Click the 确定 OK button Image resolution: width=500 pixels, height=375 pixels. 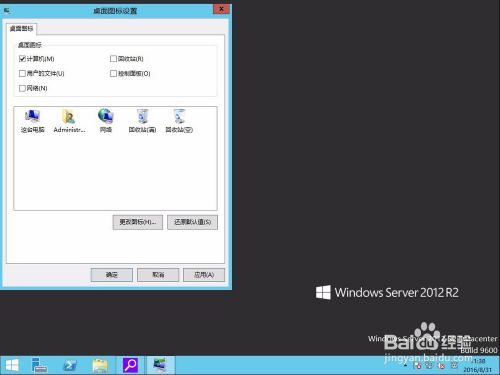[112, 275]
